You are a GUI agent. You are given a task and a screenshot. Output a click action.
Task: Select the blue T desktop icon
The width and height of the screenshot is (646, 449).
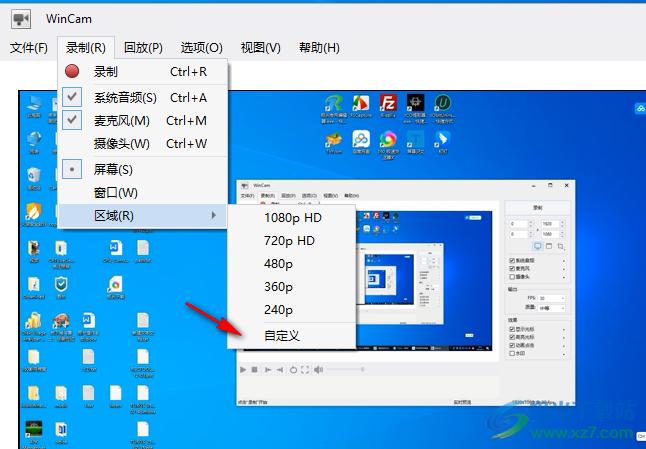(415, 139)
